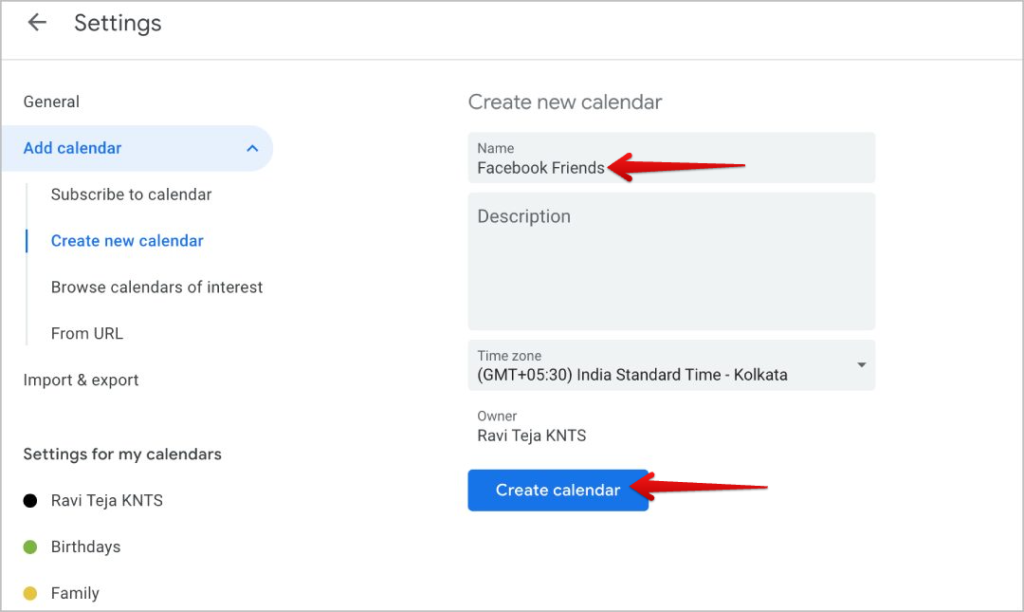1024x612 pixels.
Task: Click the owner name Ravi Teja KNTS
Action: pos(532,436)
